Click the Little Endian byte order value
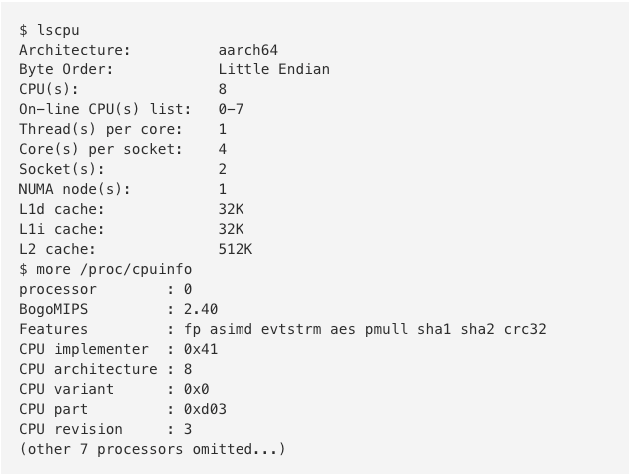 [x=273, y=70]
